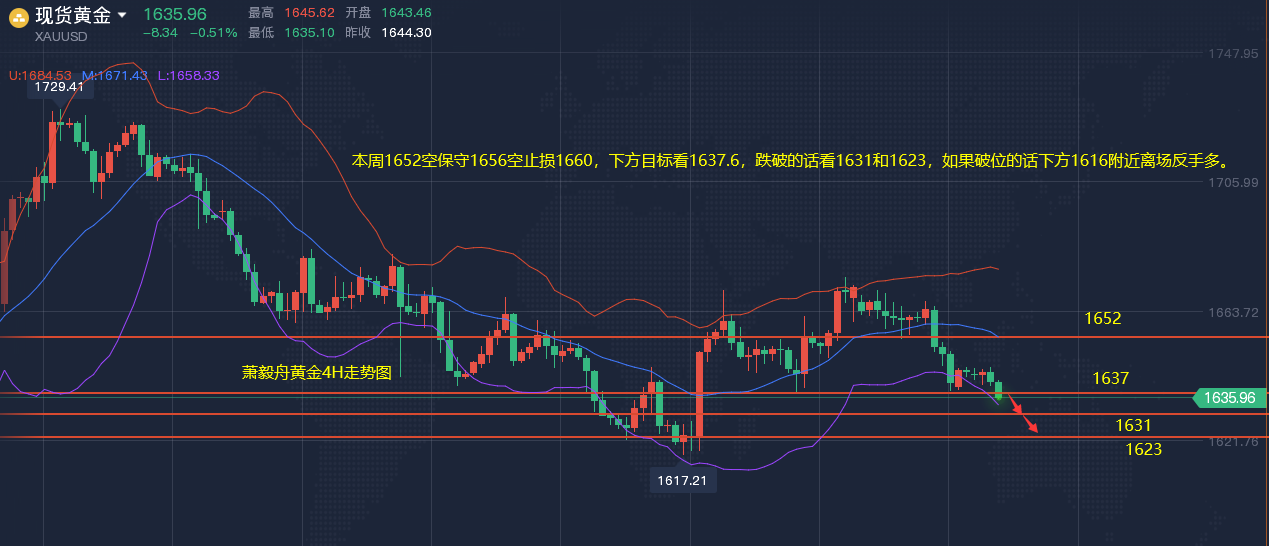The width and height of the screenshot is (1269, 546).
Task: Click the 最低 low value 1635.10
Action: coord(311,33)
